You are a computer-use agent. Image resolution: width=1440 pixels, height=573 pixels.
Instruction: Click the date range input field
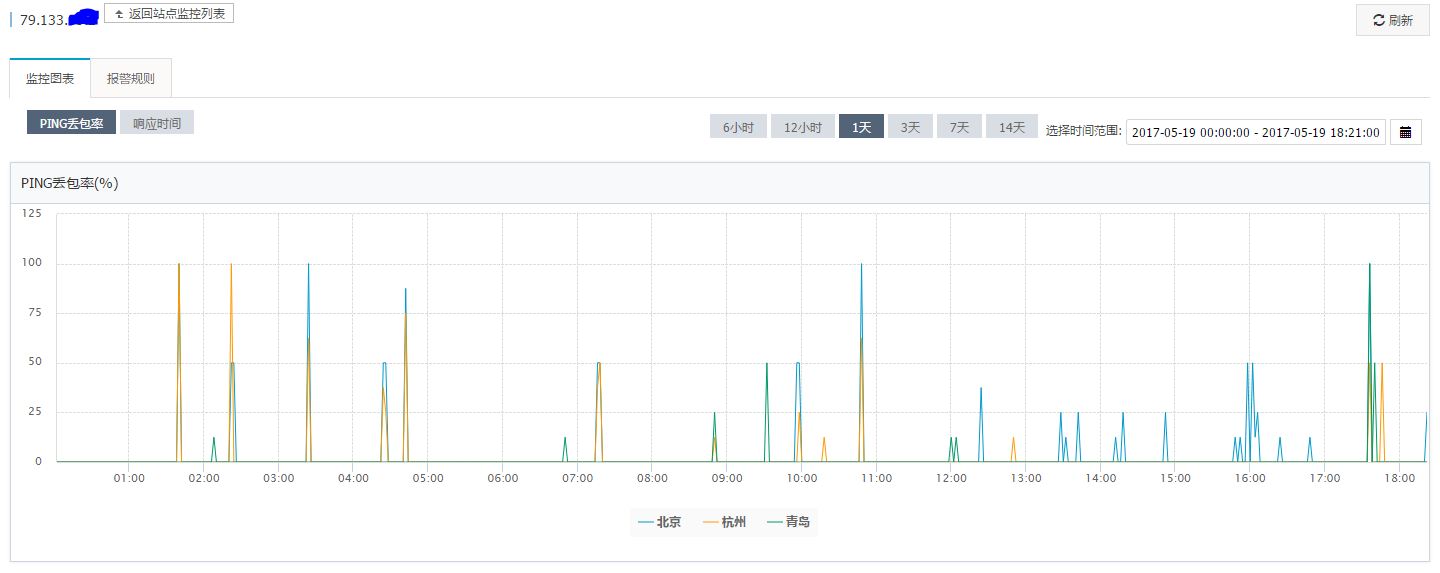click(x=1255, y=132)
